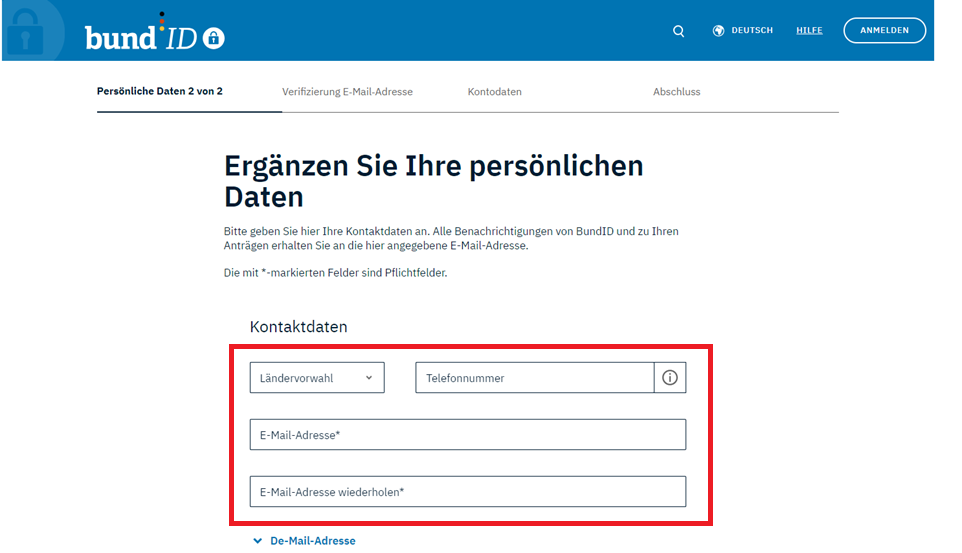Click the BundID logo
This screenshot has height=553, width=962.
coord(155,33)
